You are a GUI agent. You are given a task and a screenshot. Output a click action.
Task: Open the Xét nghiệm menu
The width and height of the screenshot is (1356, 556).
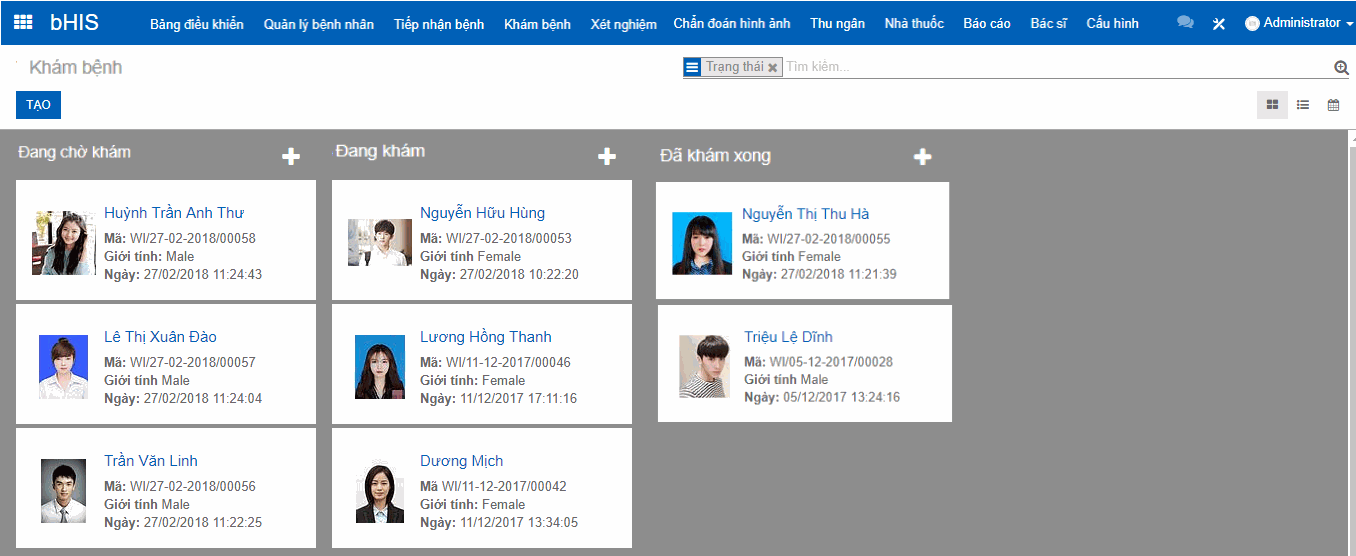(623, 24)
